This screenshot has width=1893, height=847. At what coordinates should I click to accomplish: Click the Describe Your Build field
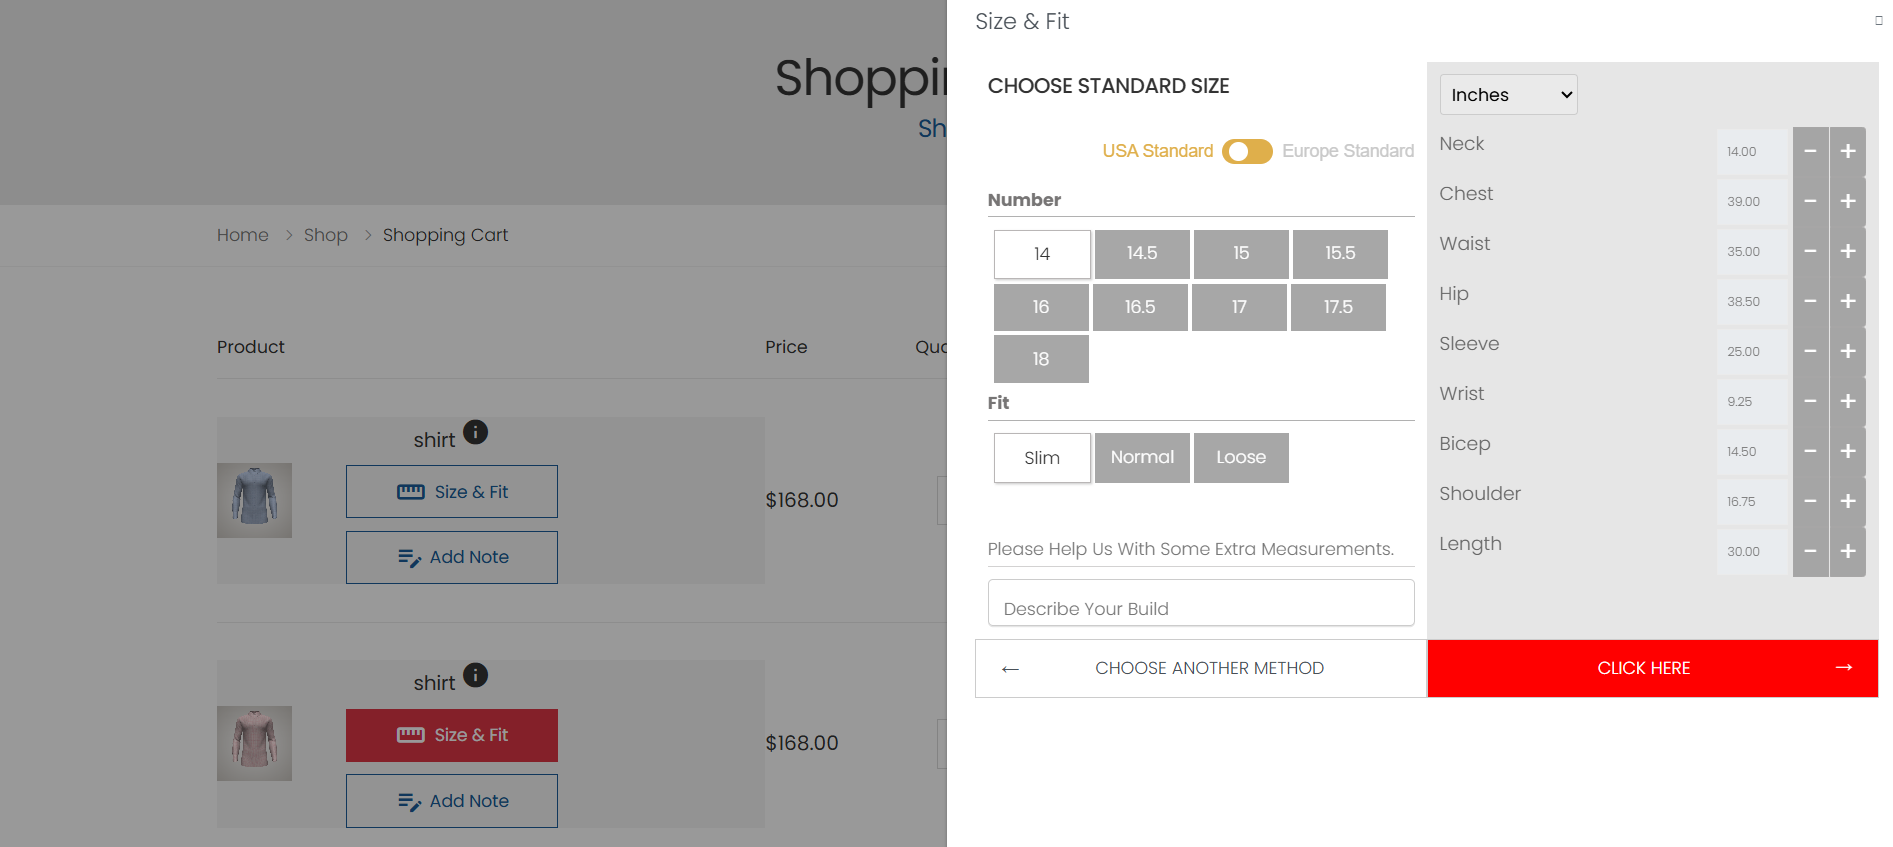pyautogui.click(x=1200, y=604)
